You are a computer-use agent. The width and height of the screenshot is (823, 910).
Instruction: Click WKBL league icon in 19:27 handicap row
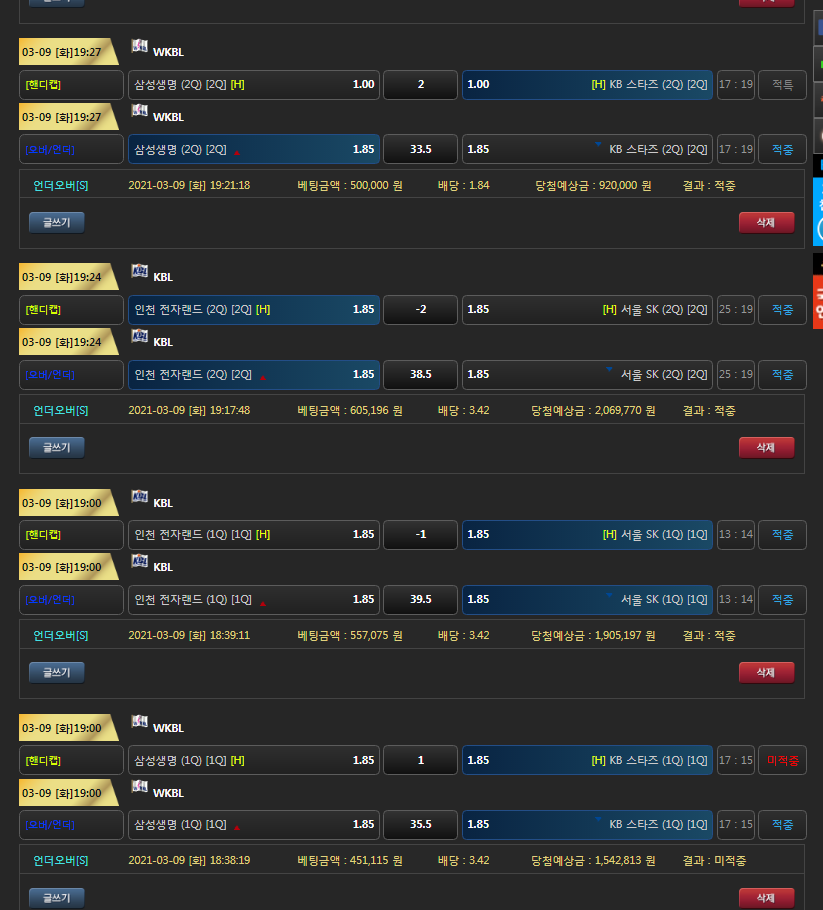(139, 47)
